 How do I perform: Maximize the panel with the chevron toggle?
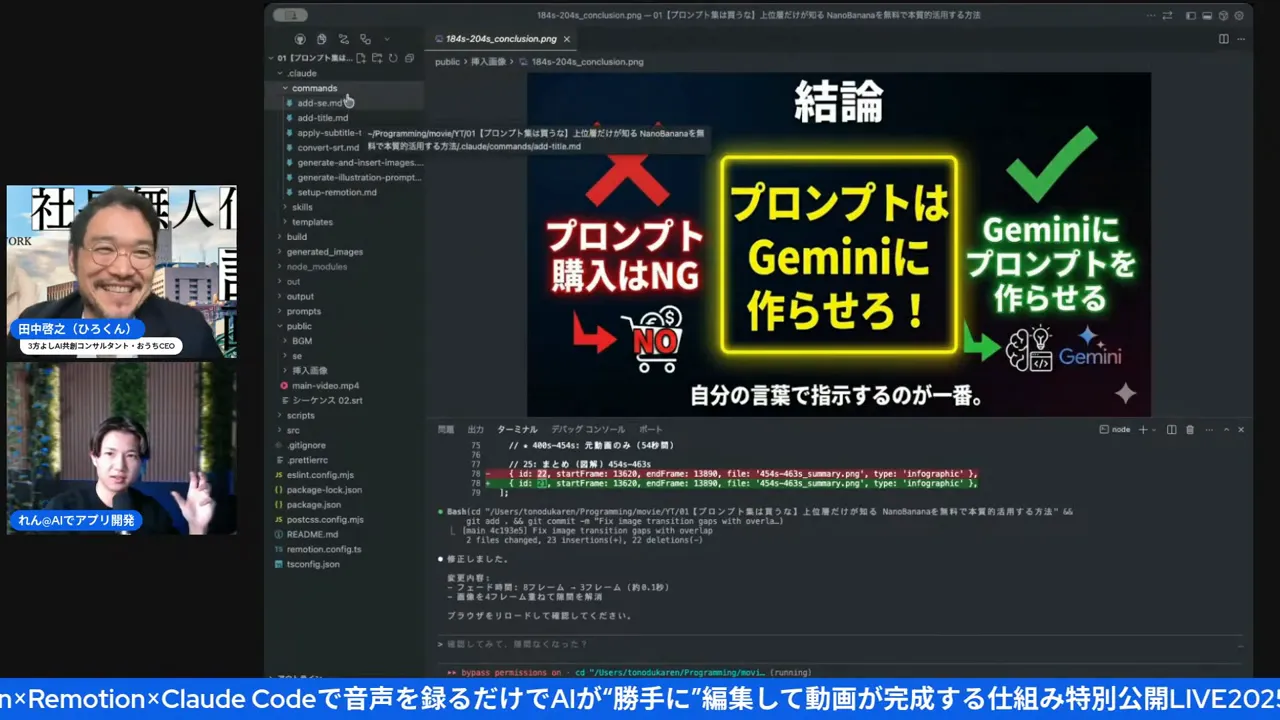point(1227,429)
